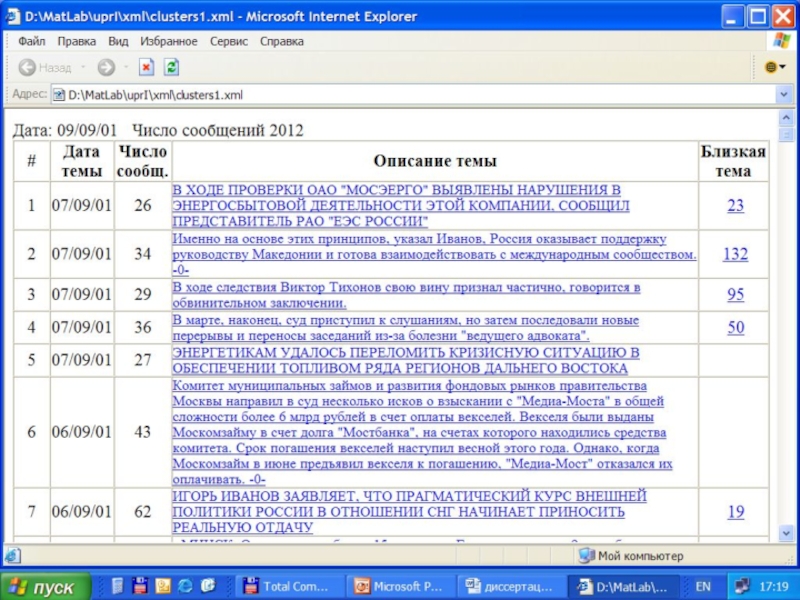The height and width of the screenshot is (600, 800).
Task: Open the Forward button history dropdown arrow
Action: pyautogui.click(x=124, y=68)
